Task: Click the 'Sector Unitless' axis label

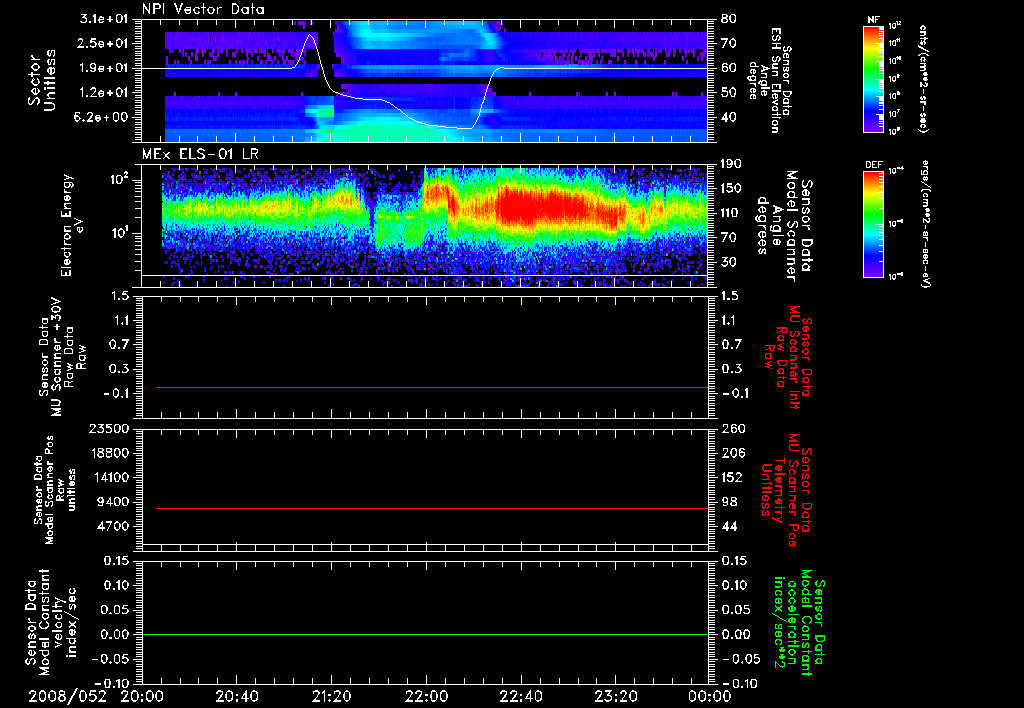Action: [x=42, y=80]
